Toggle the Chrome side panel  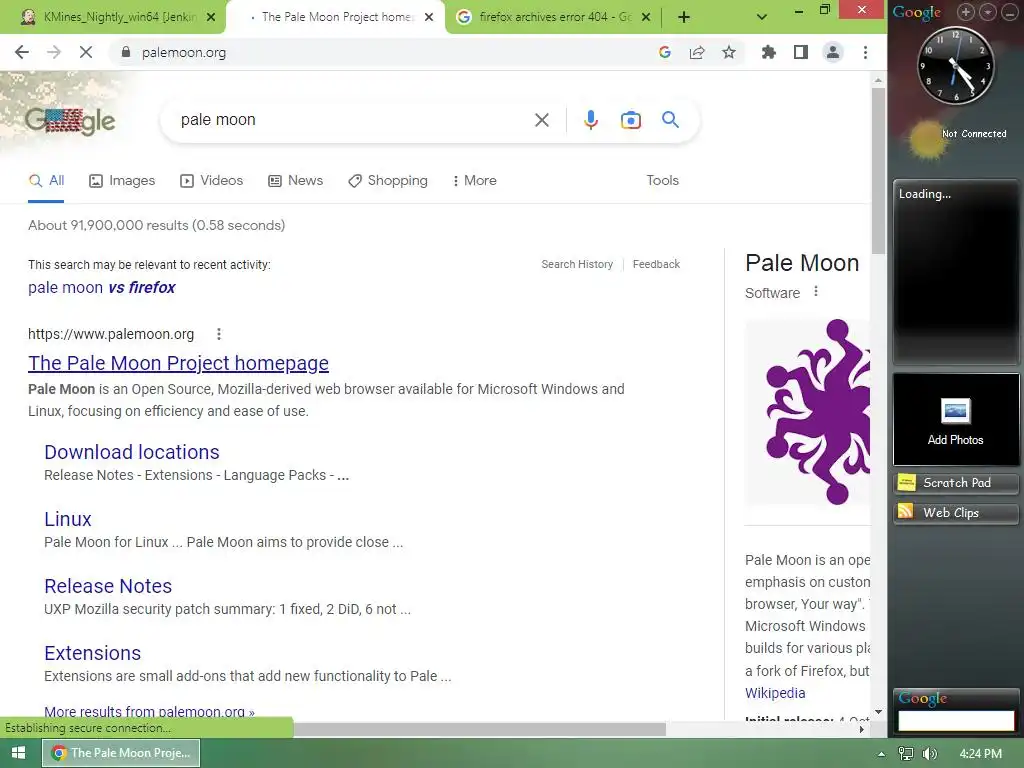click(801, 52)
